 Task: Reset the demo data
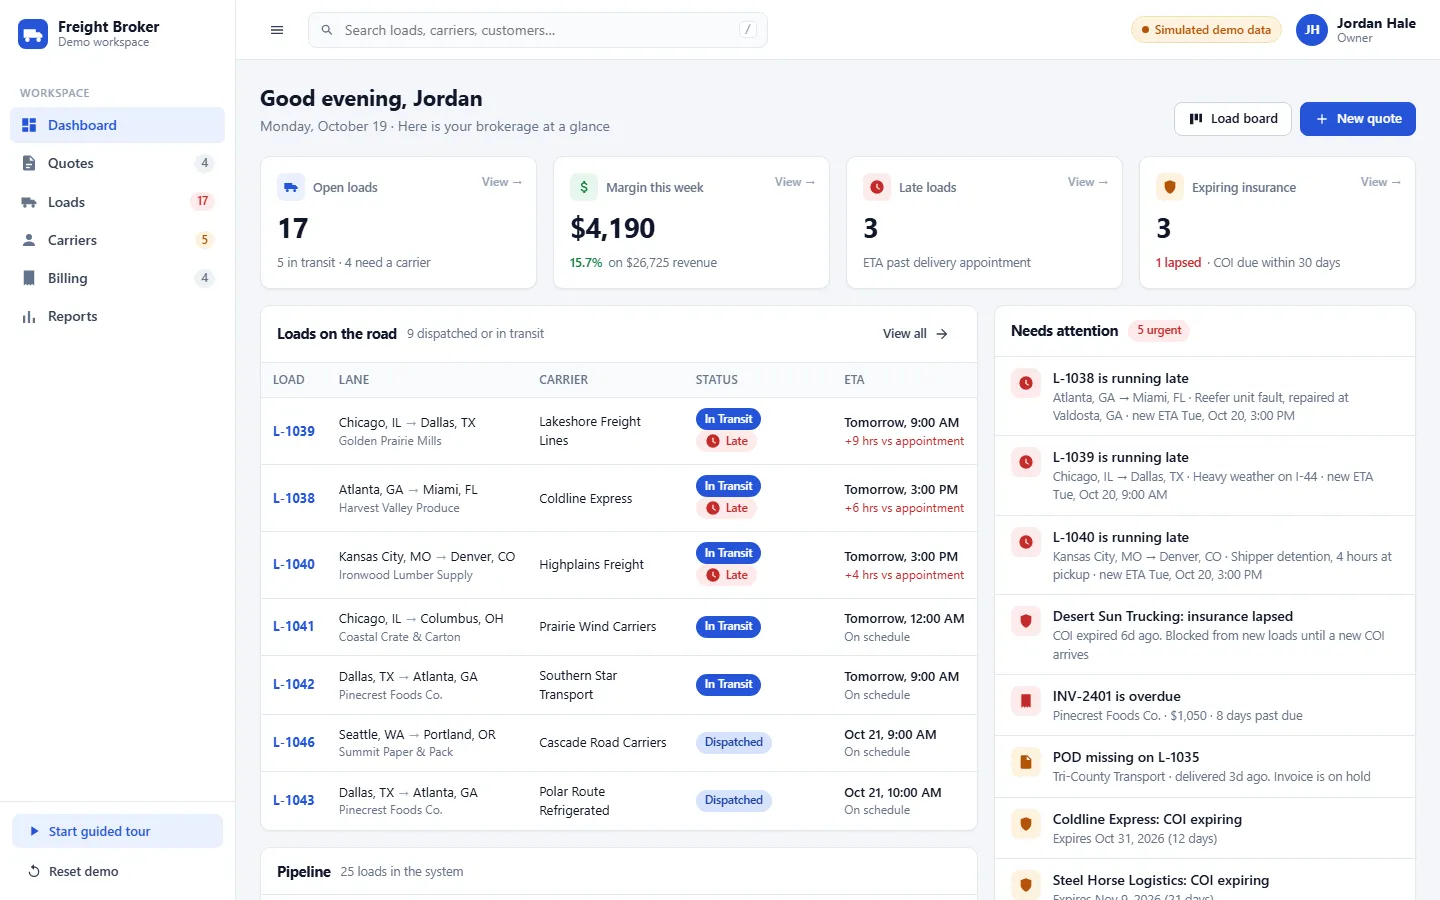tap(117, 871)
